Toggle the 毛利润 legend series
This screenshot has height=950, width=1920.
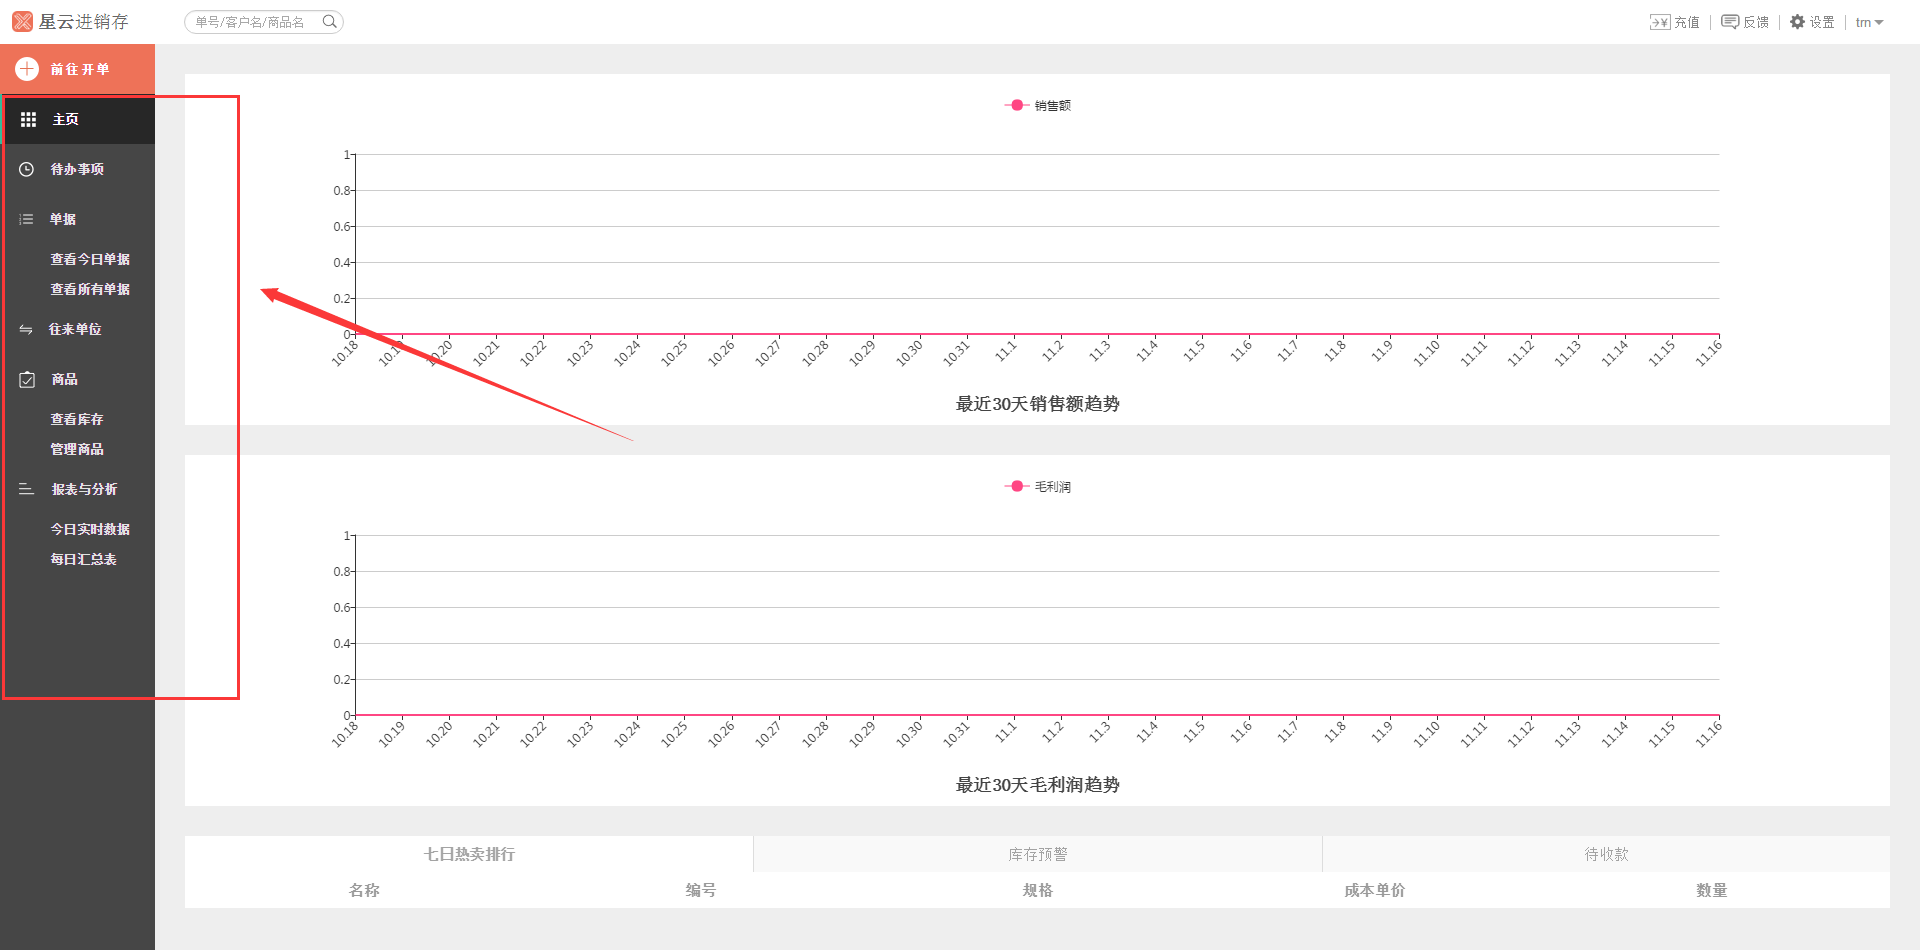1038,486
